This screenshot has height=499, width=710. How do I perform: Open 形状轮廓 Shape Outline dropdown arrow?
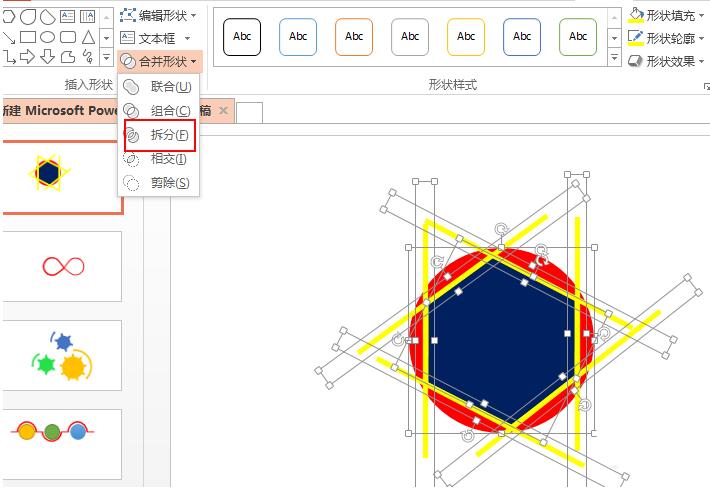[x=702, y=38]
